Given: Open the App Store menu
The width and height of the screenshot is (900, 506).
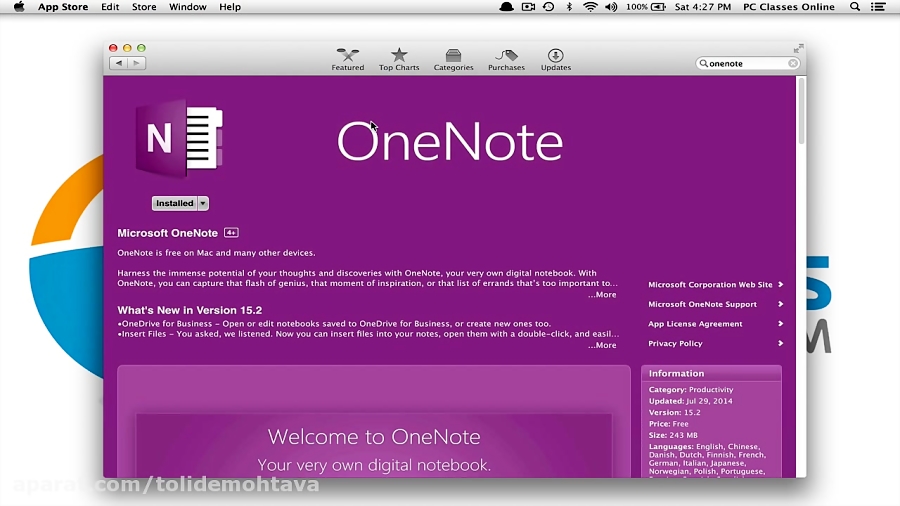Looking at the screenshot, I should tap(63, 7).
